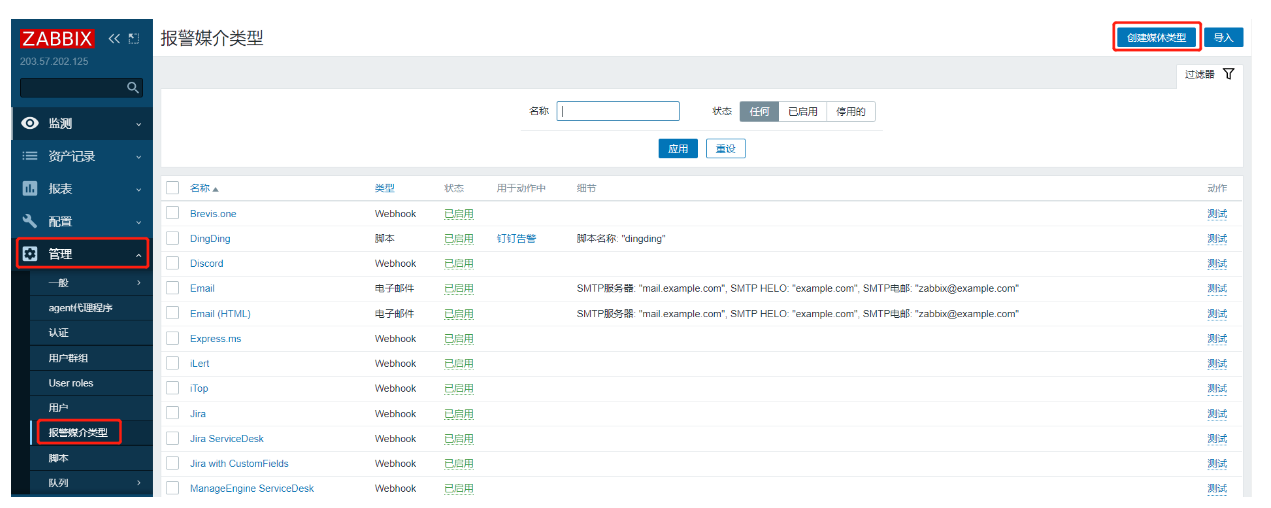This screenshot has width=1271, height=508.
Task: Open 报警媒介类型 in sidebar
Action: click(x=78, y=433)
